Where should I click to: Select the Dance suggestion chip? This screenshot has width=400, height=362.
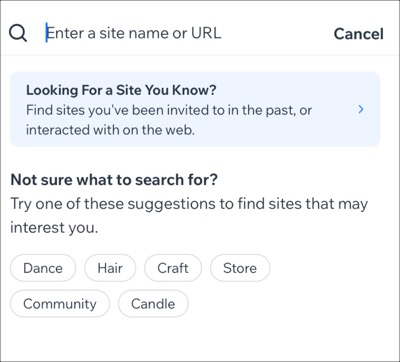(43, 268)
